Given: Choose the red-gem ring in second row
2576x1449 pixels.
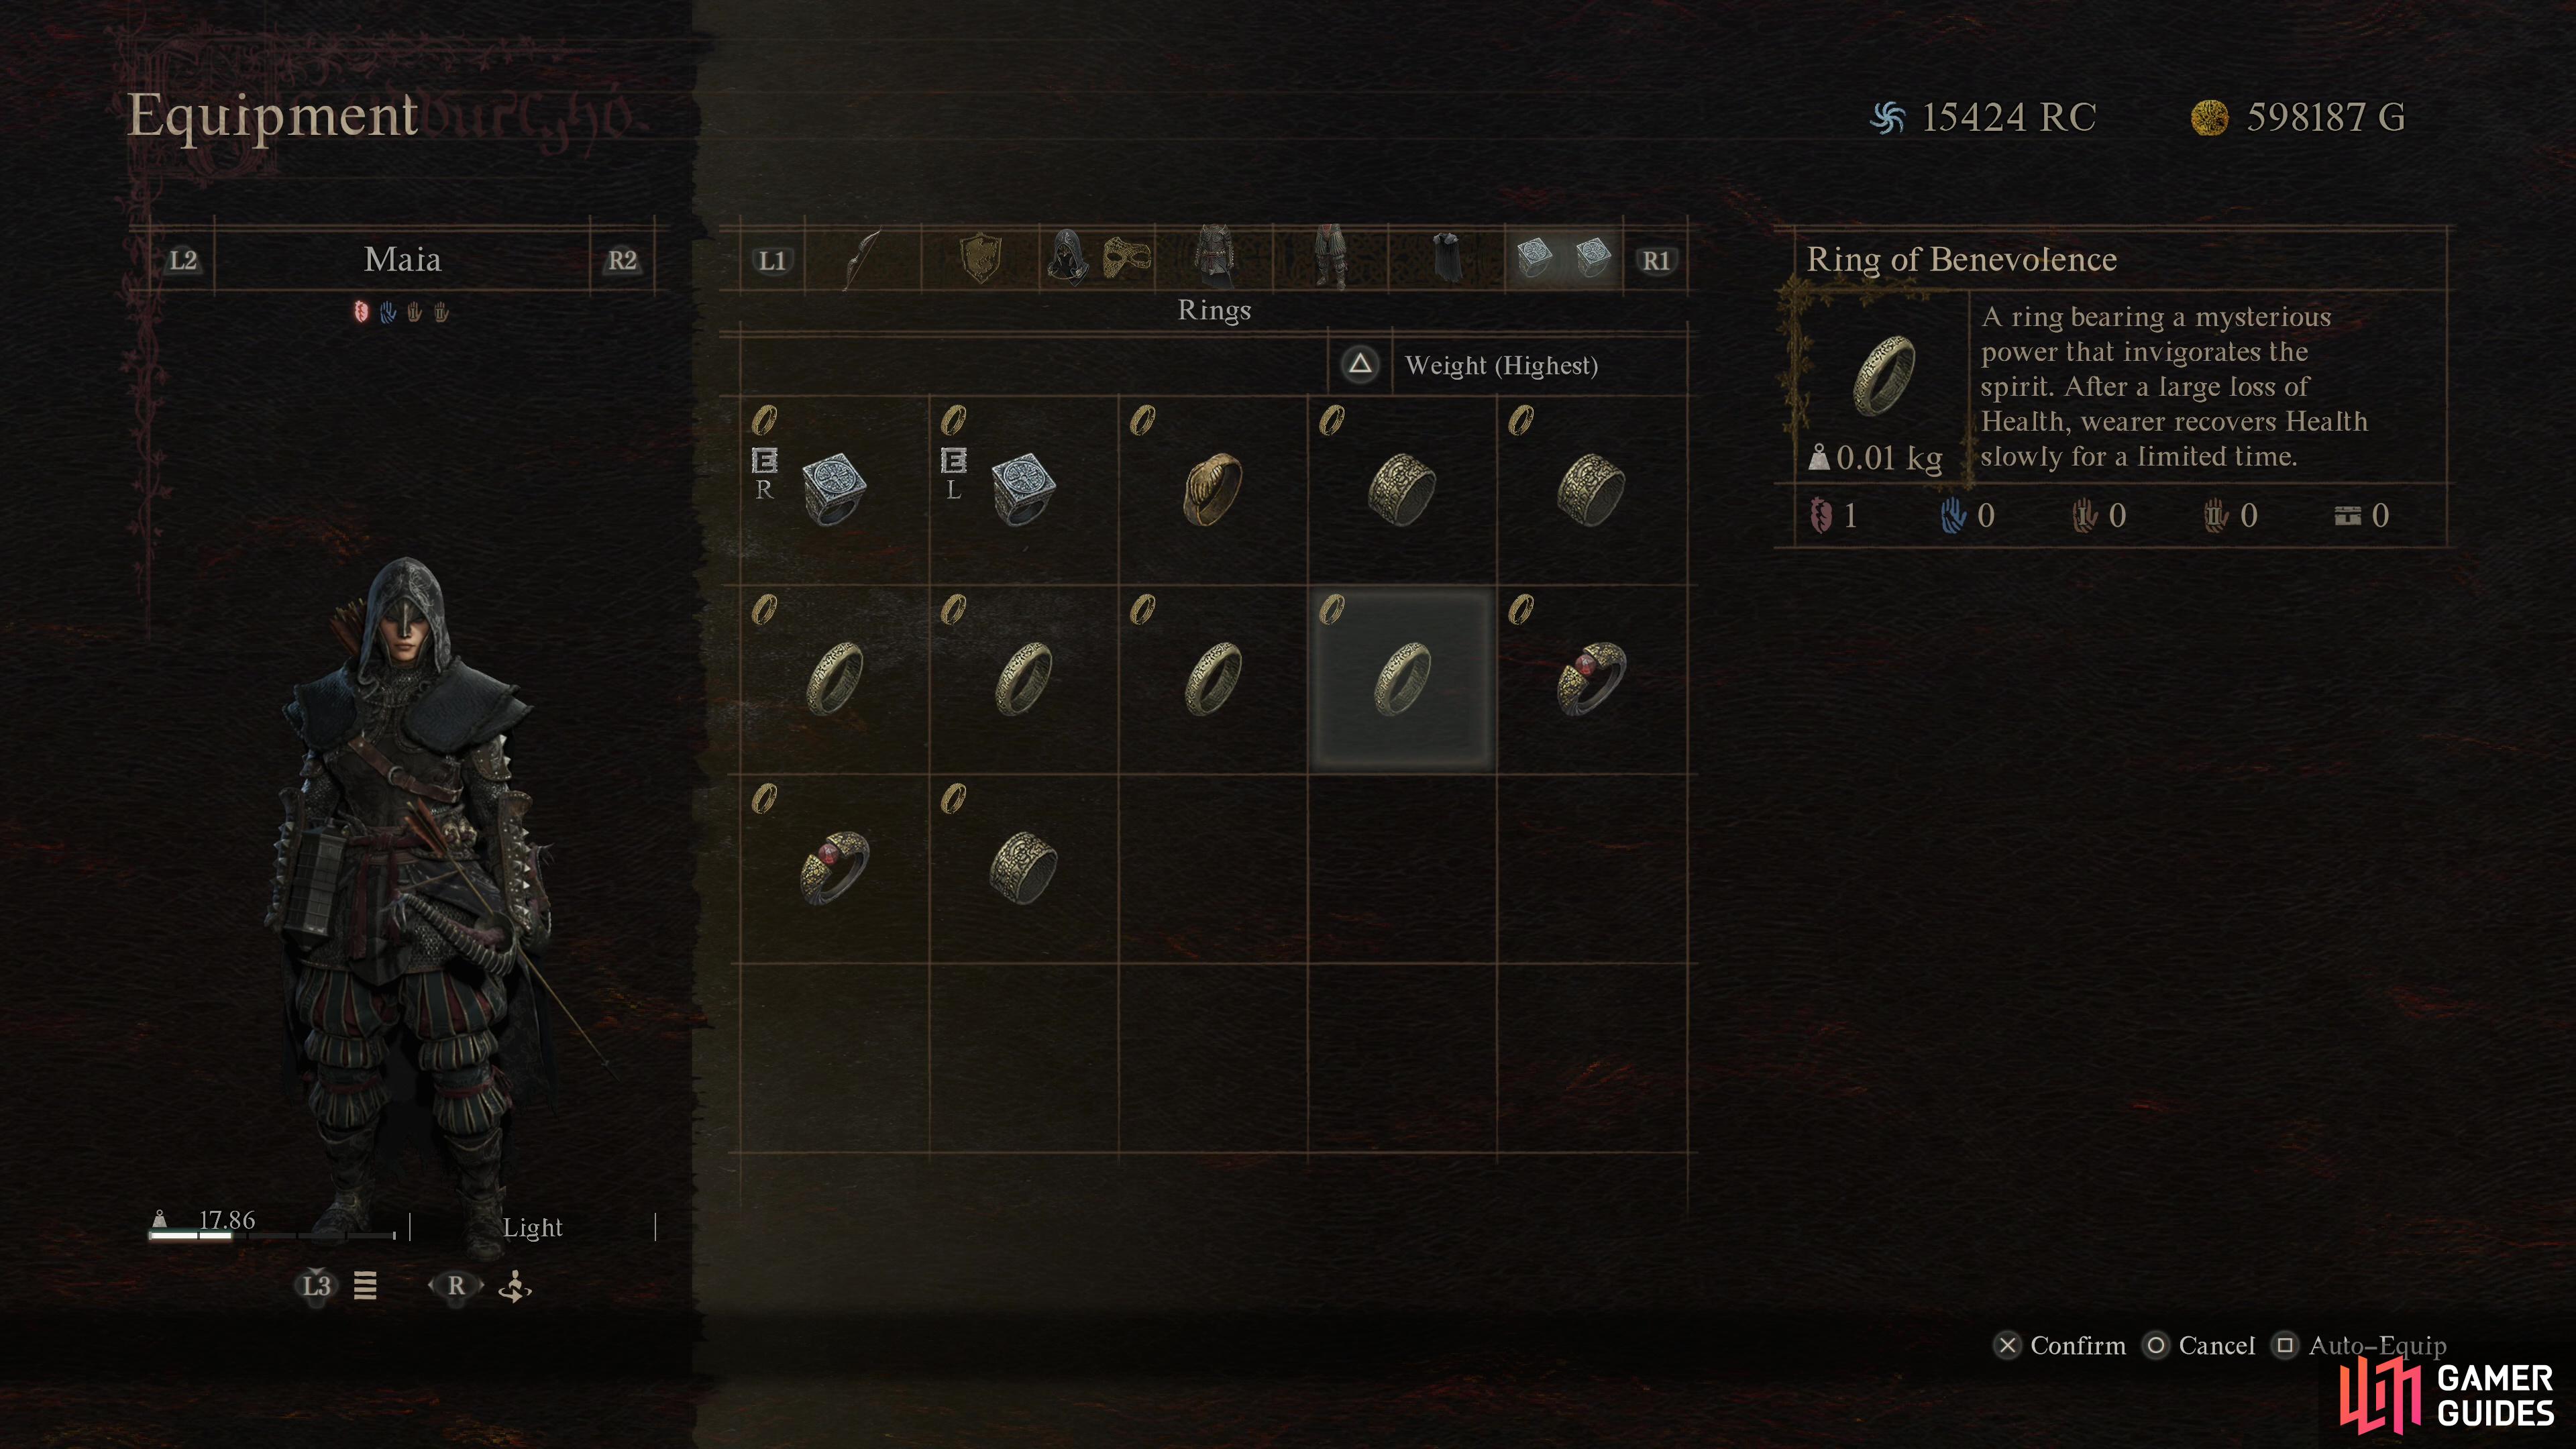Looking at the screenshot, I should tap(1591, 679).
